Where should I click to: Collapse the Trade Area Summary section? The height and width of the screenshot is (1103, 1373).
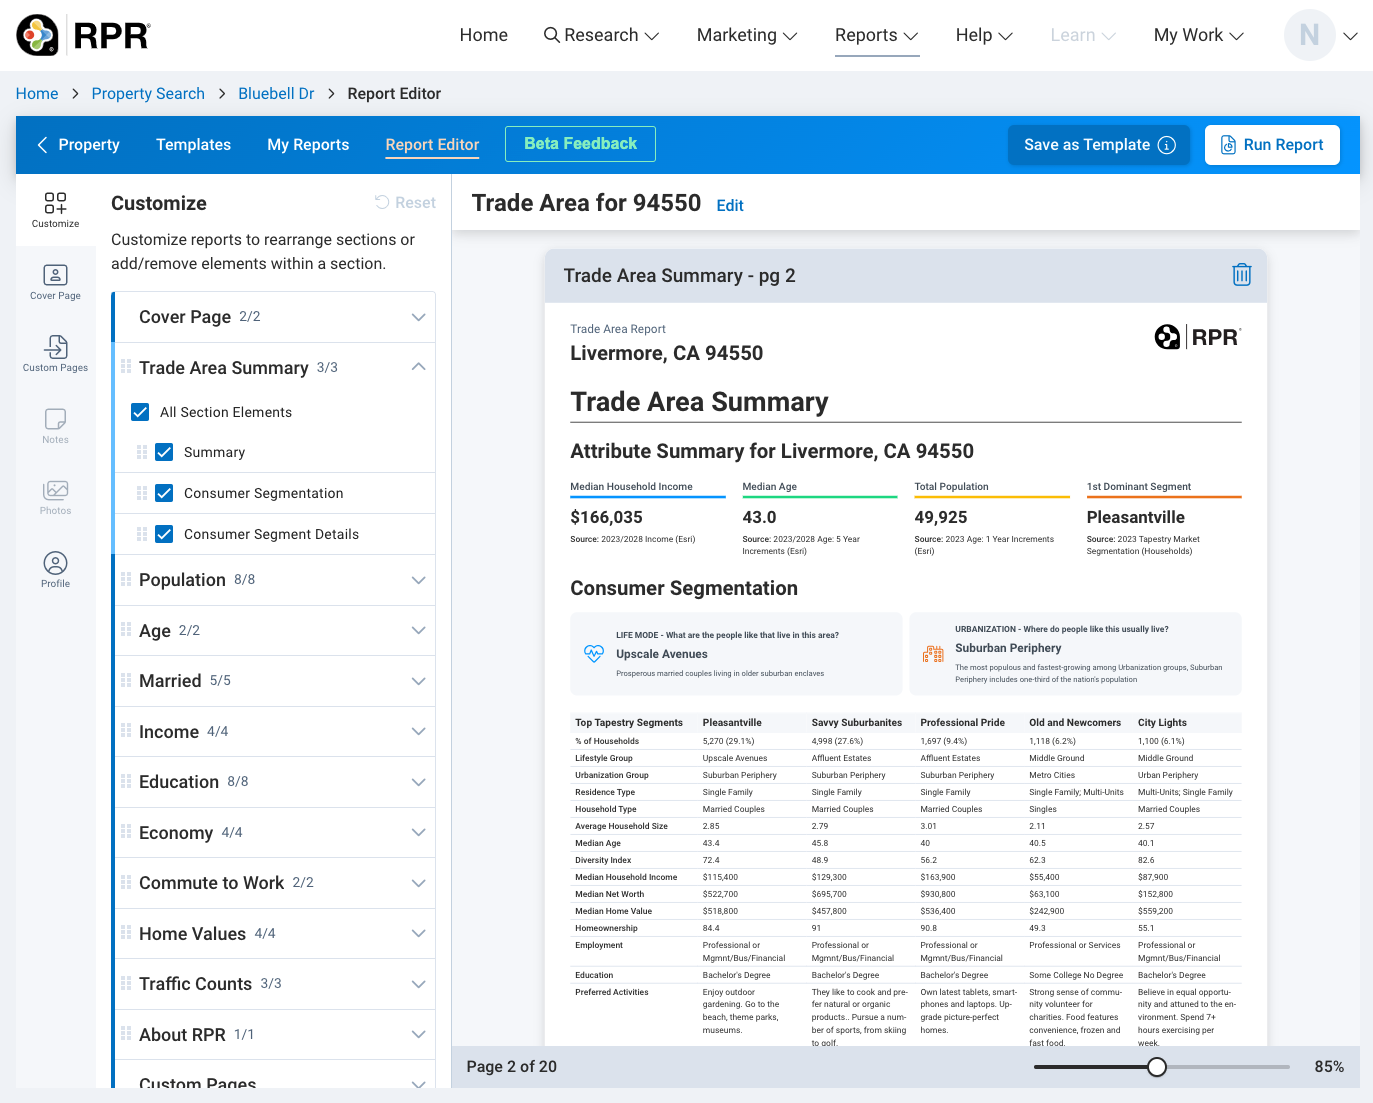click(418, 367)
